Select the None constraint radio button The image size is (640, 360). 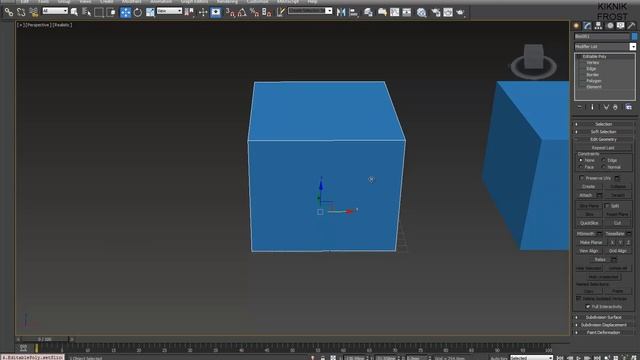point(581,160)
